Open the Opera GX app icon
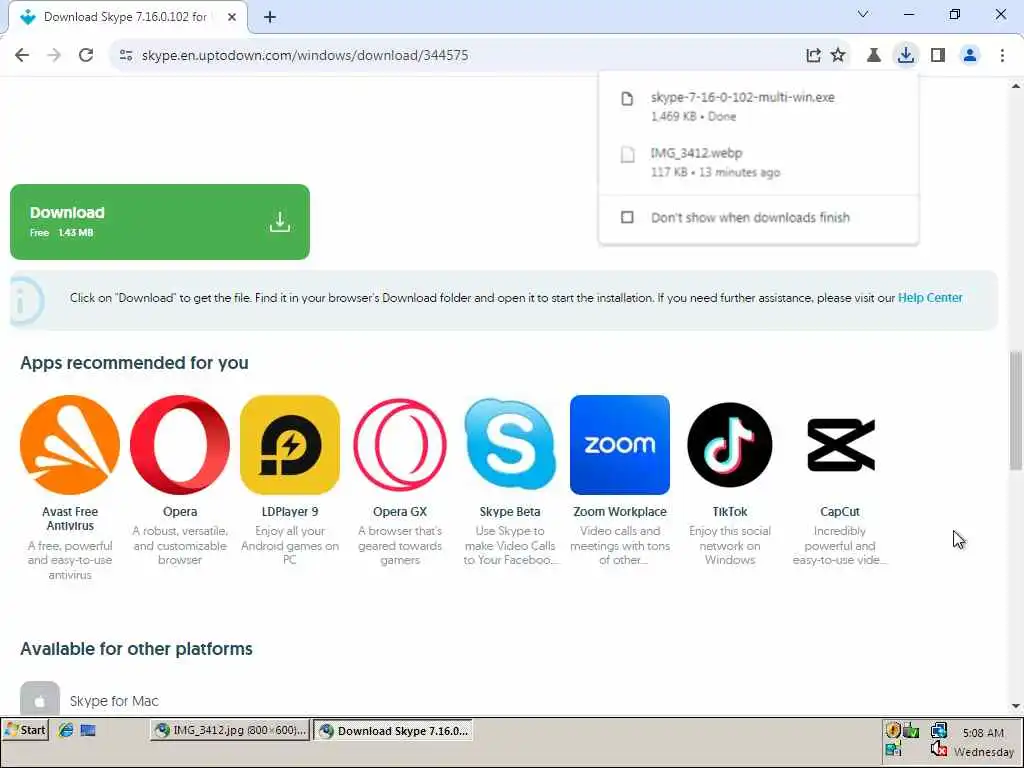The image size is (1024, 768). [x=400, y=445]
